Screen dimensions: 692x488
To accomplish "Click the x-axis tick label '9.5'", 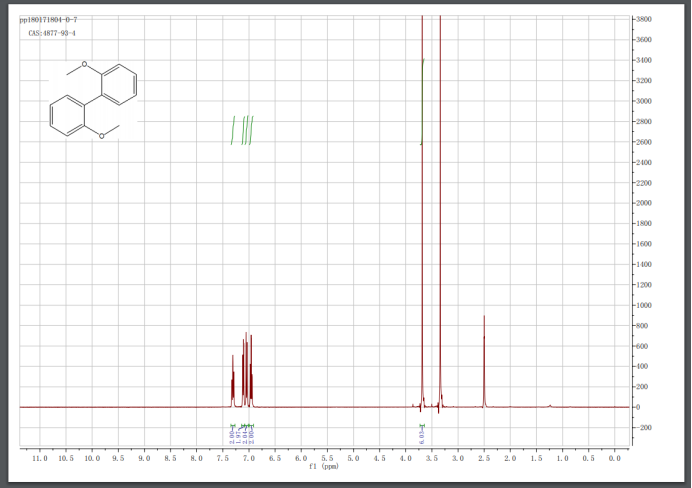I will tap(118, 458).
